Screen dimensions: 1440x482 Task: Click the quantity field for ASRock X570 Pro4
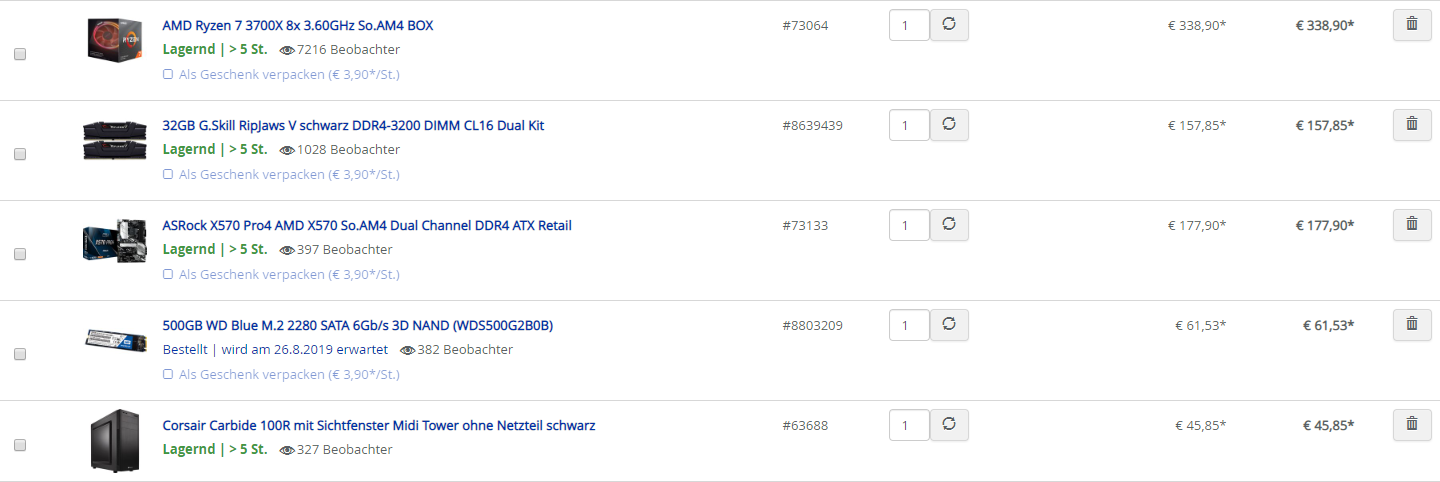(x=909, y=226)
